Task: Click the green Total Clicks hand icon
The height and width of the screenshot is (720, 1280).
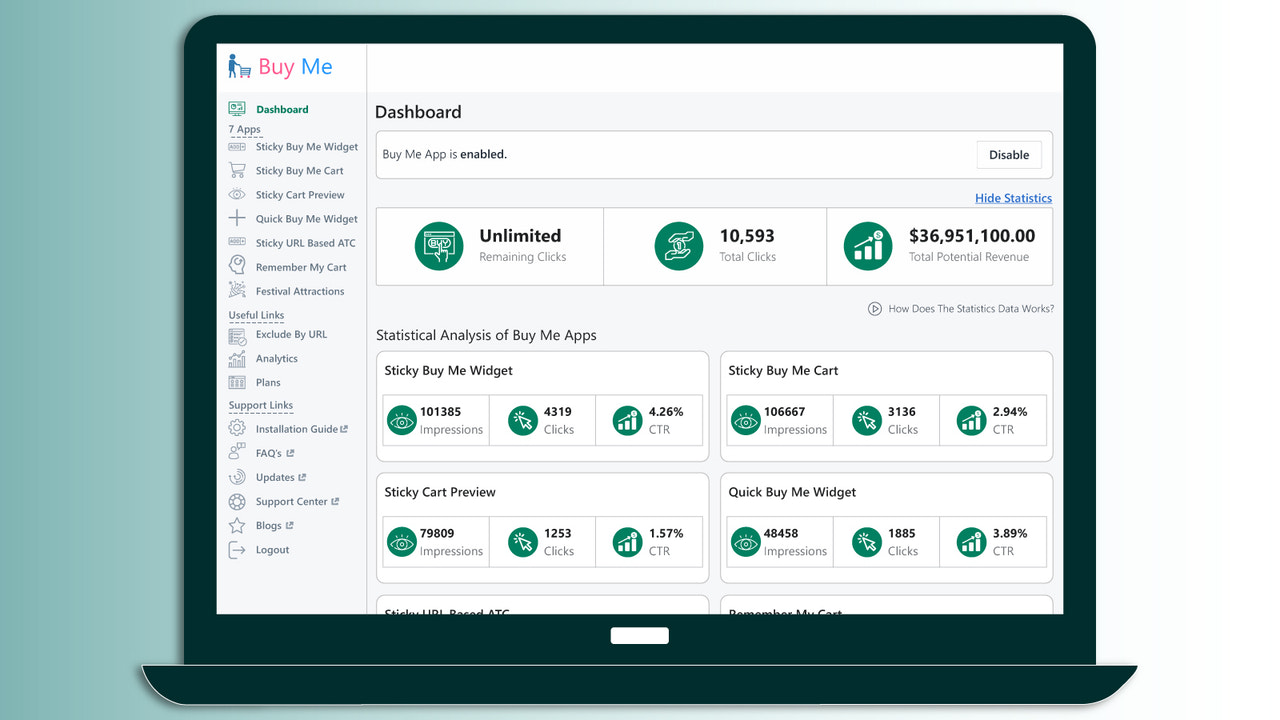Action: pos(679,246)
